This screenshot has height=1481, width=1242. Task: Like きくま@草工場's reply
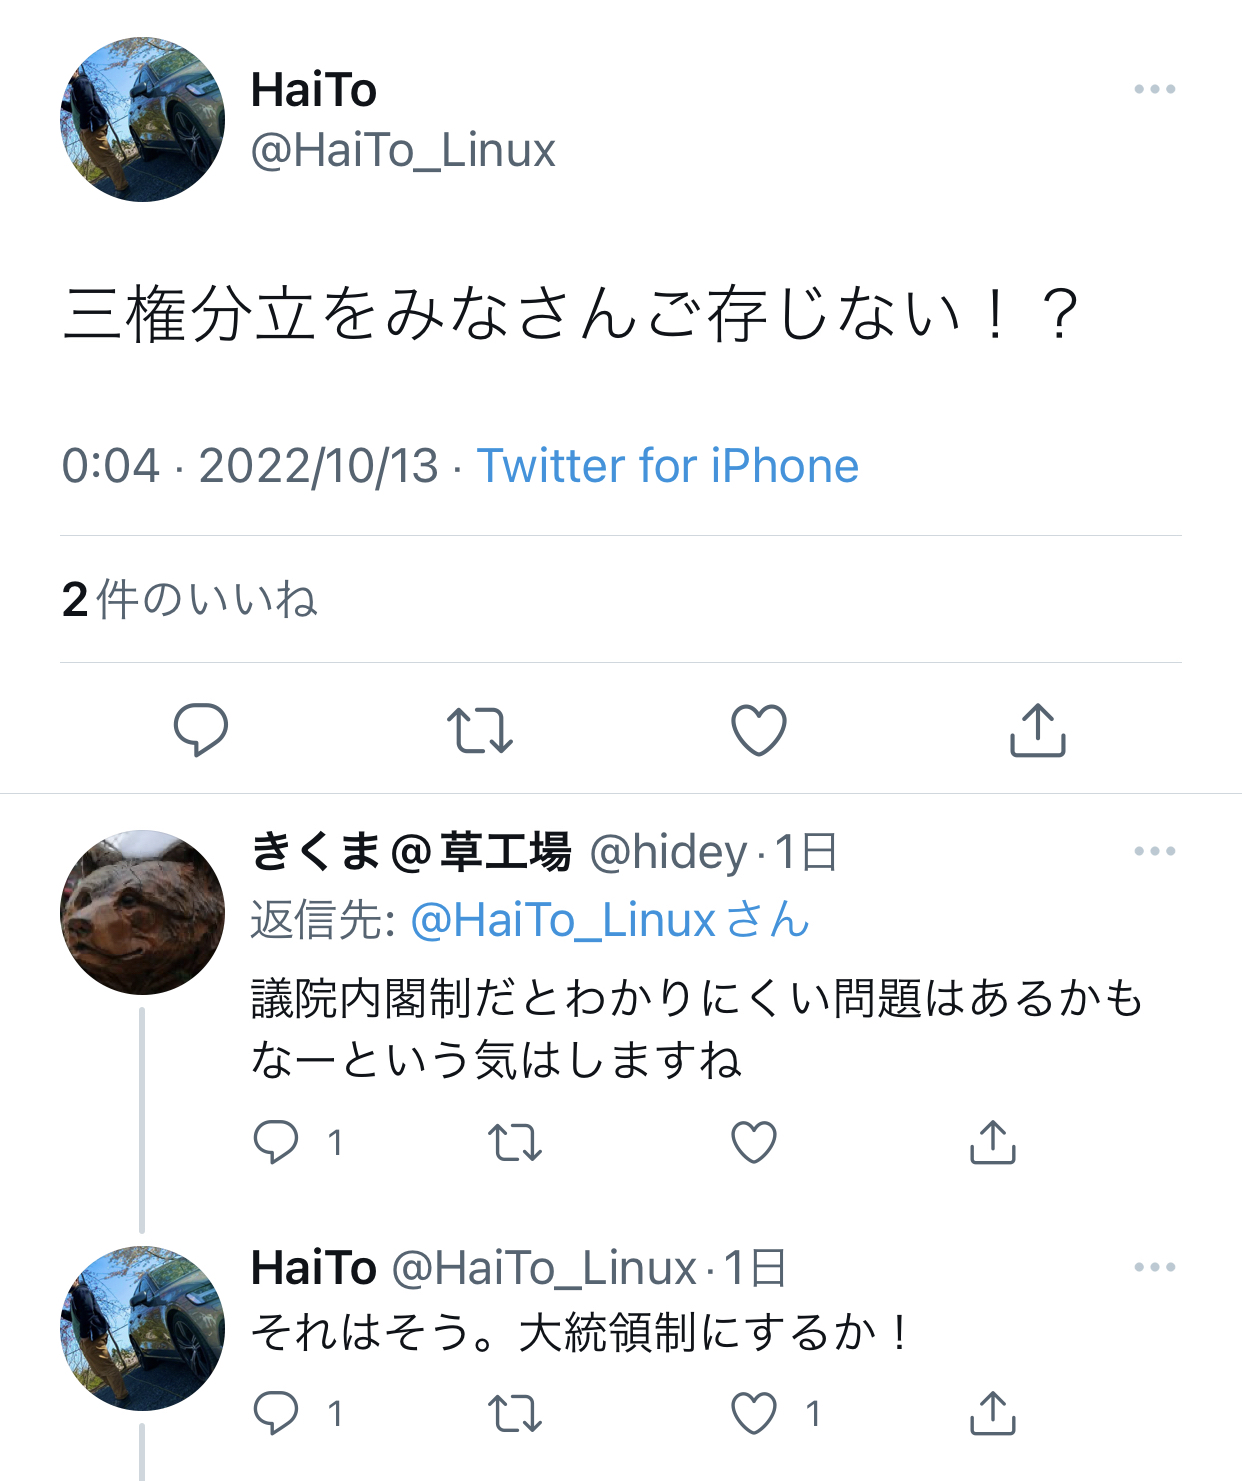(x=754, y=1142)
